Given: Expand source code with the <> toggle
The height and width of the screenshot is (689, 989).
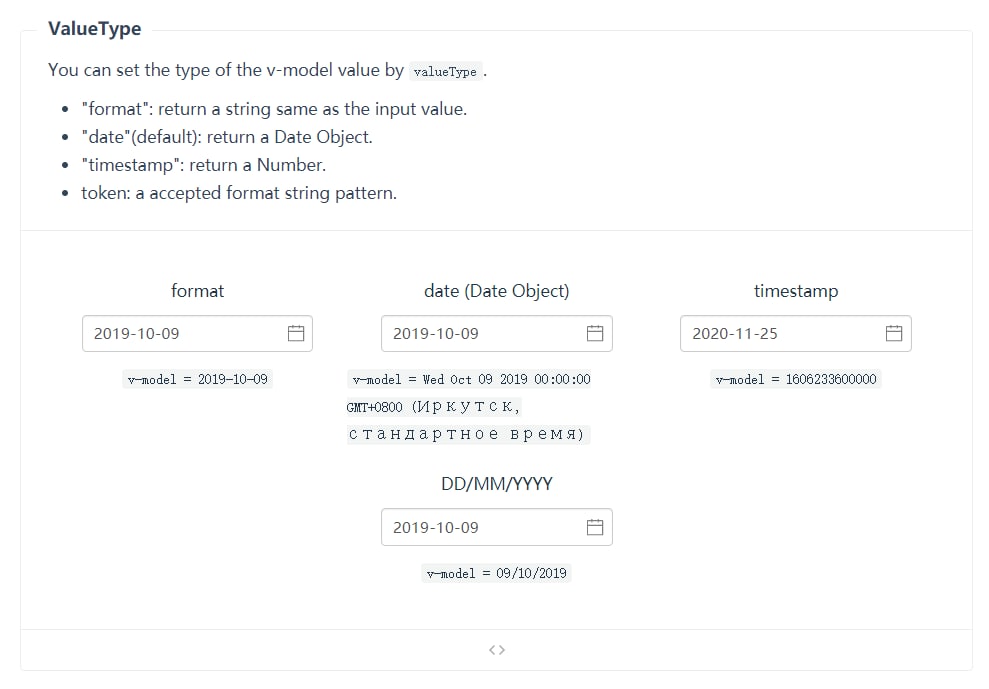Looking at the screenshot, I should tap(497, 650).
